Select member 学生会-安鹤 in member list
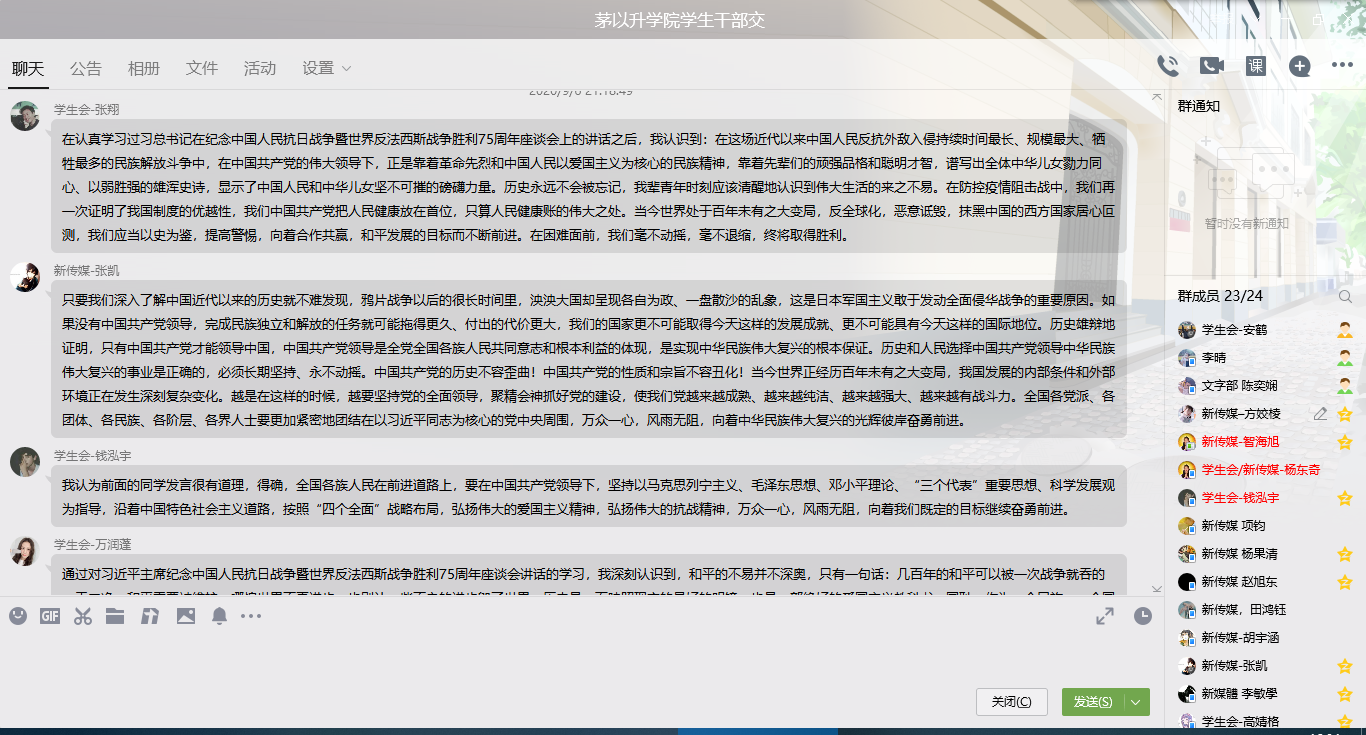Screen dimensions: 1366x735 click(1234, 330)
